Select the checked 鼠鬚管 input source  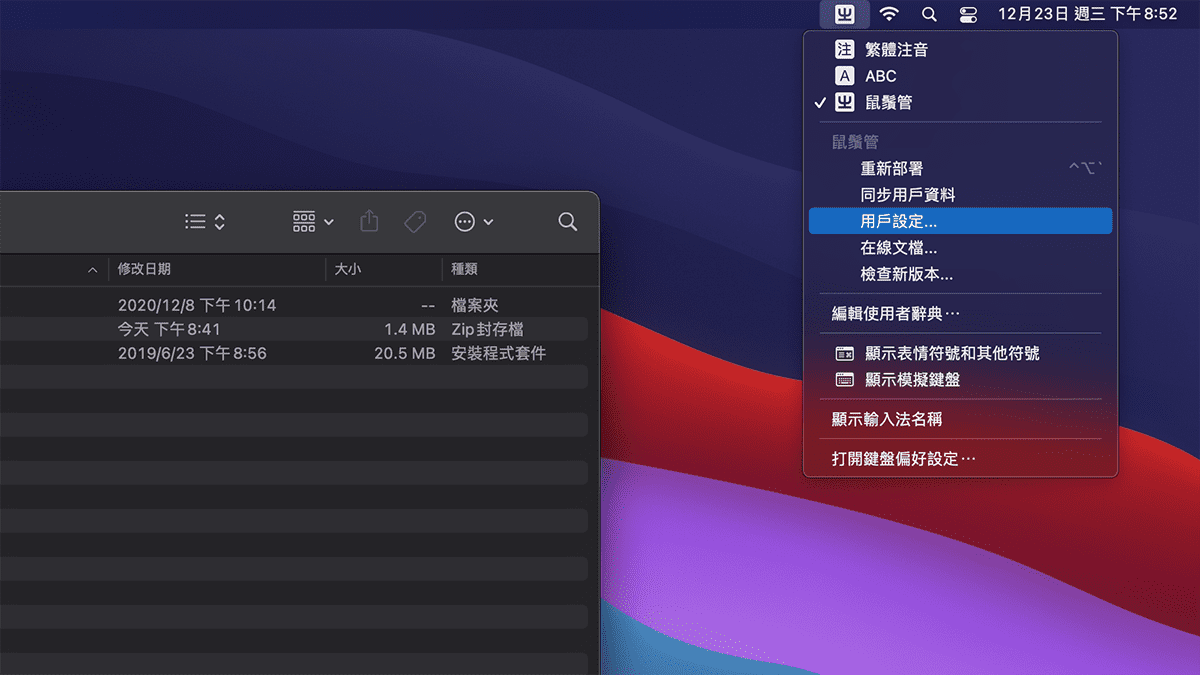click(x=888, y=102)
